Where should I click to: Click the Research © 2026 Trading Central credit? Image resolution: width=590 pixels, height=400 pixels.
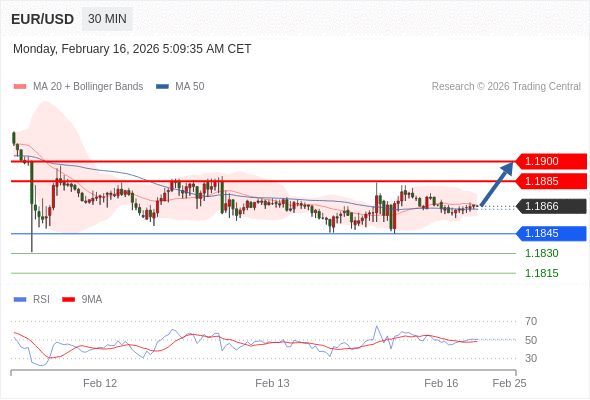click(x=506, y=87)
